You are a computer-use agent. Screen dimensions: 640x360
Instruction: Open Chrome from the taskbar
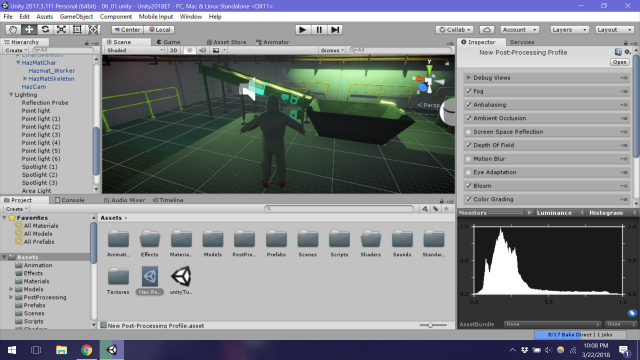tap(86, 350)
